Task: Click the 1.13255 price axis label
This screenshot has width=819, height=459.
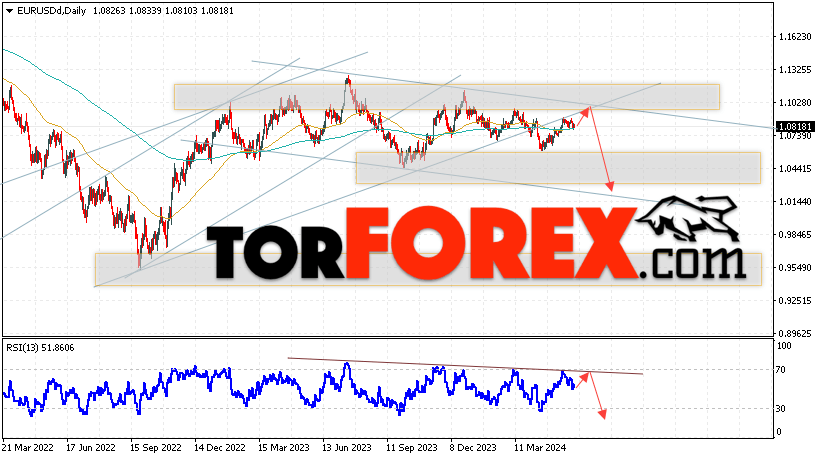Action: point(795,69)
